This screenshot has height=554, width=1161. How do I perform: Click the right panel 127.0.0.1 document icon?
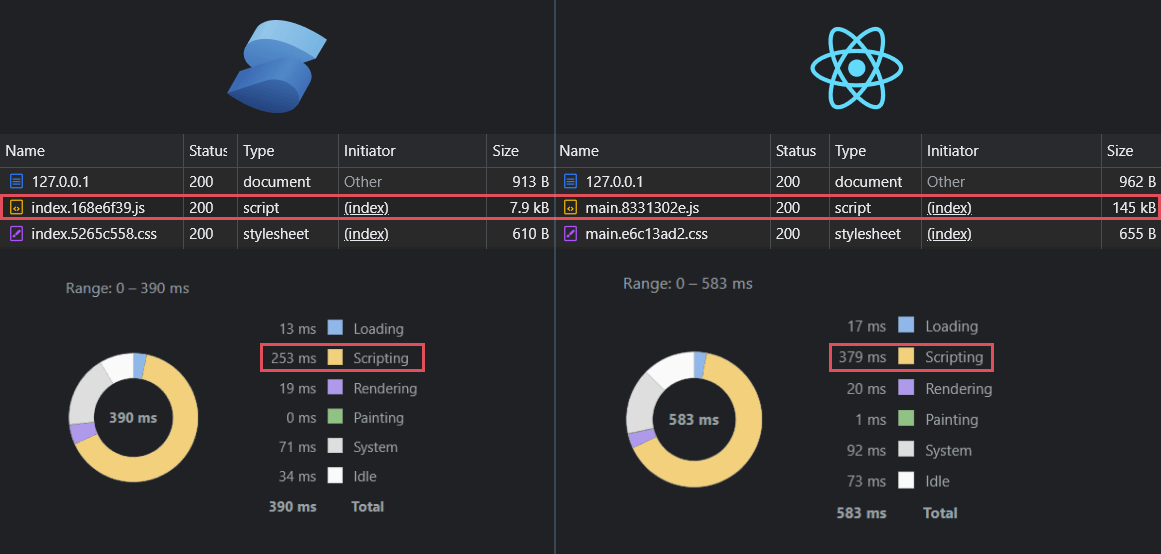pyautogui.click(x=570, y=182)
